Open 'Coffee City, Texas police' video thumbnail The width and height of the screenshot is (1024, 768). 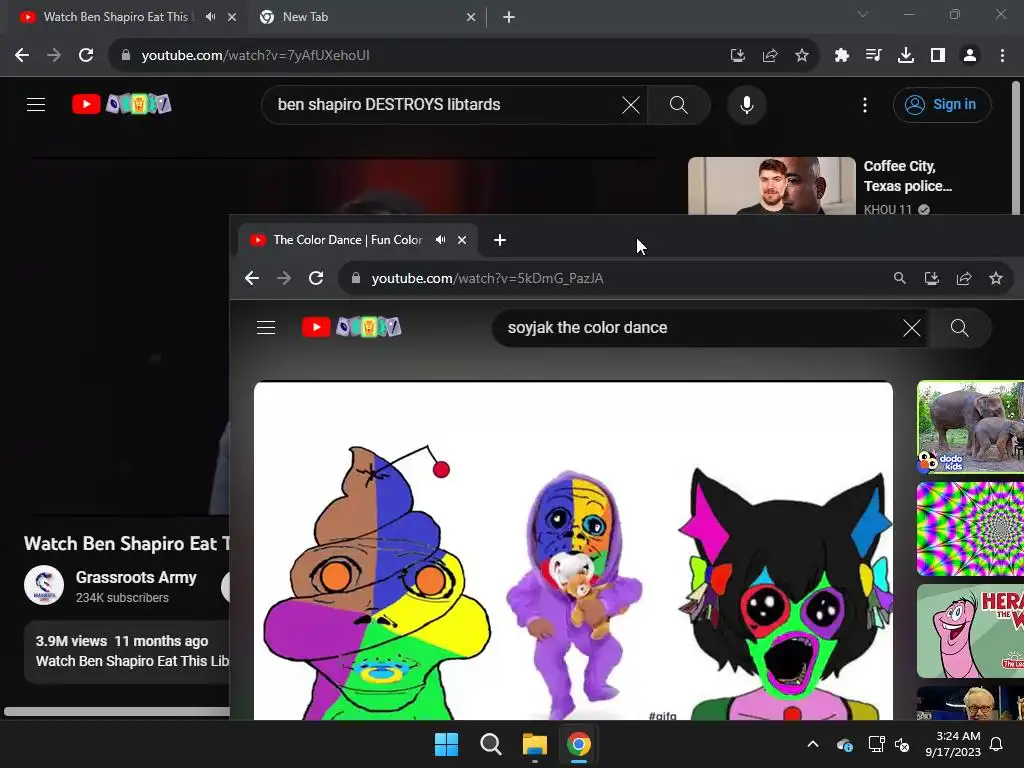click(x=772, y=185)
